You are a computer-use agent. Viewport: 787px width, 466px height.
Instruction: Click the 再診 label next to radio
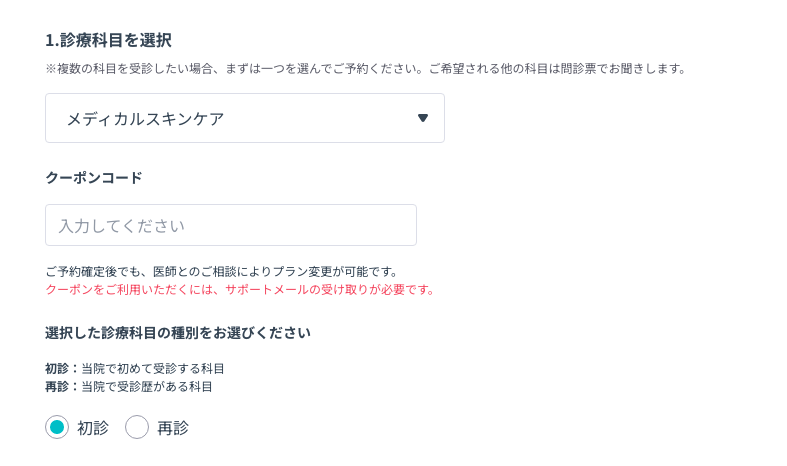[x=173, y=428]
